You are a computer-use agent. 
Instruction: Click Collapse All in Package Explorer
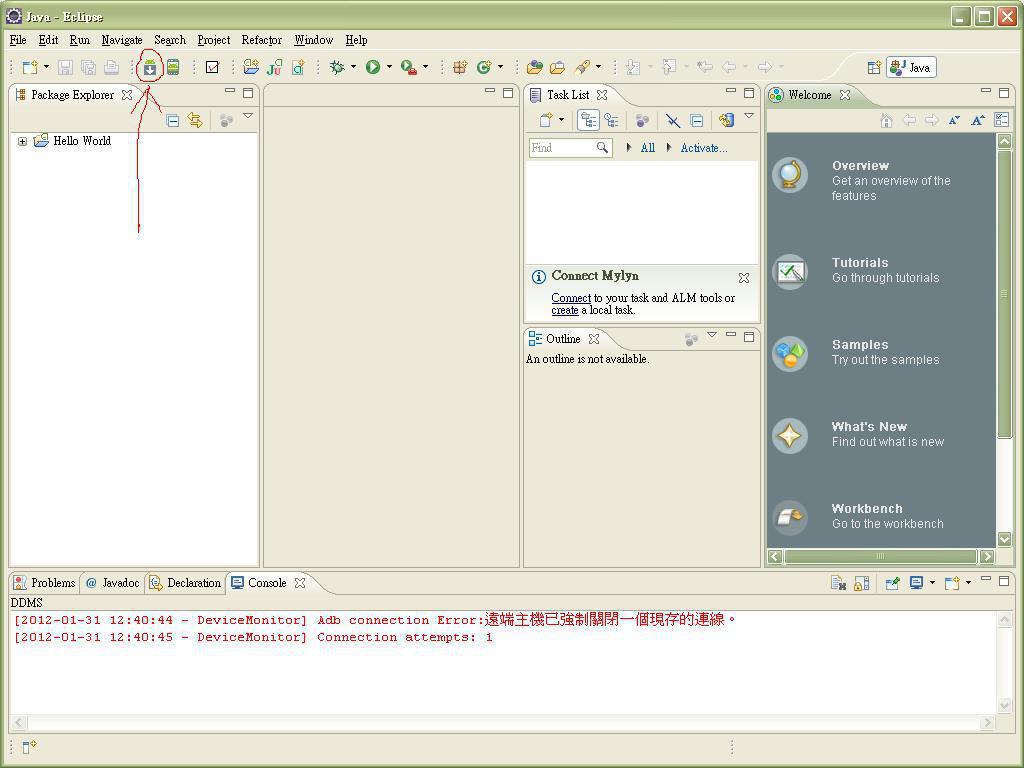(x=173, y=120)
